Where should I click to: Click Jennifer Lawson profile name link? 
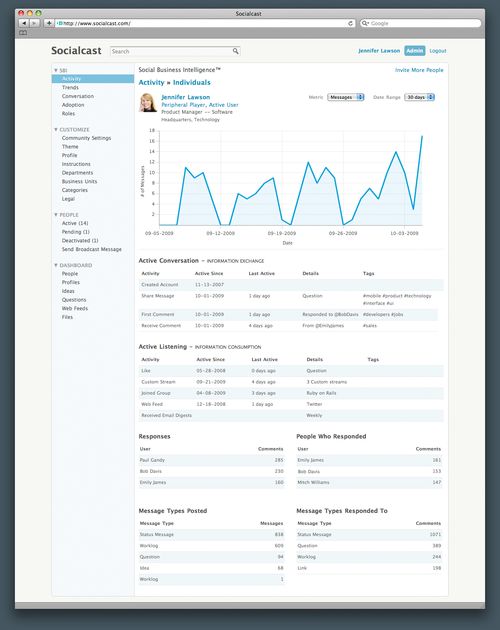click(186, 97)
